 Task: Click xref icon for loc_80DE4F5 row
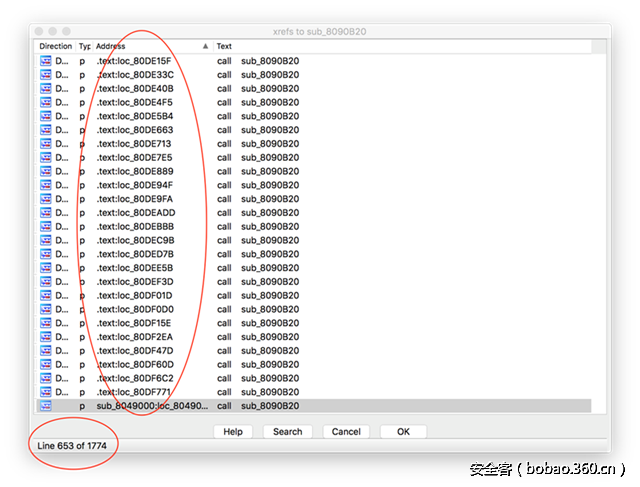(46, 102)
